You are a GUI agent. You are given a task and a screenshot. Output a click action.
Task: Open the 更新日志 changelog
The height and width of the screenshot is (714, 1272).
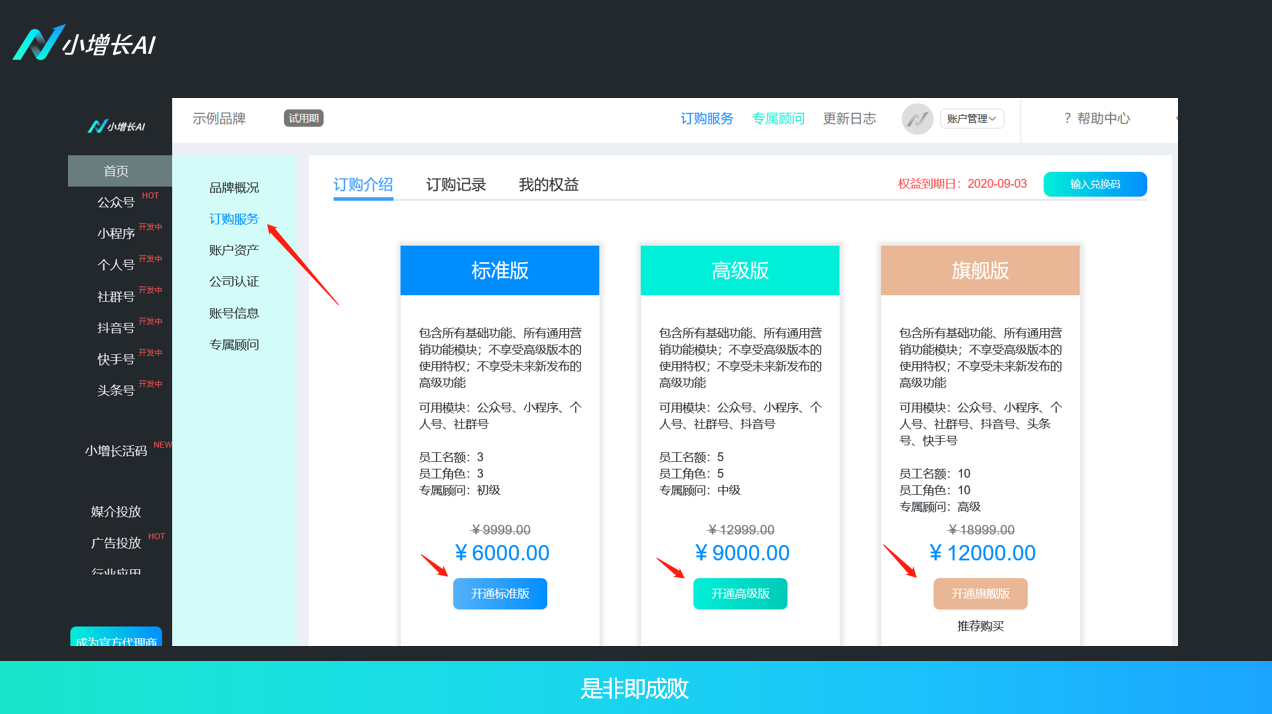pyautogui.click(x=849, y=118)
